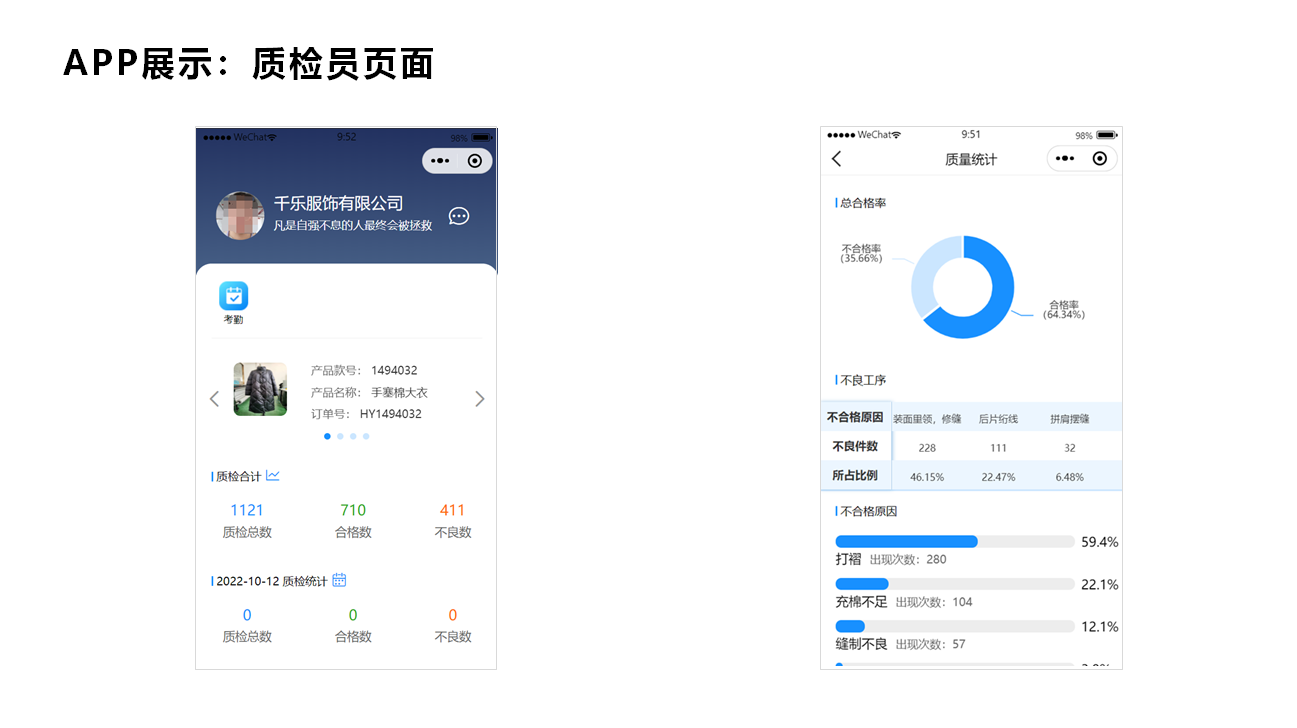The height and width of the screenshot is (728, 1297).
Task: Select the last carousel pagination dot
Action: [x=366, y=436]
